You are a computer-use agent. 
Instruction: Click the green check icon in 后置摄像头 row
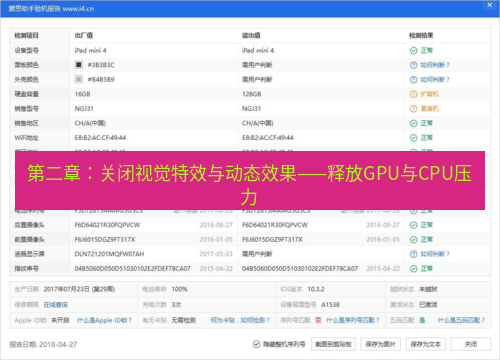pos(413,225)
